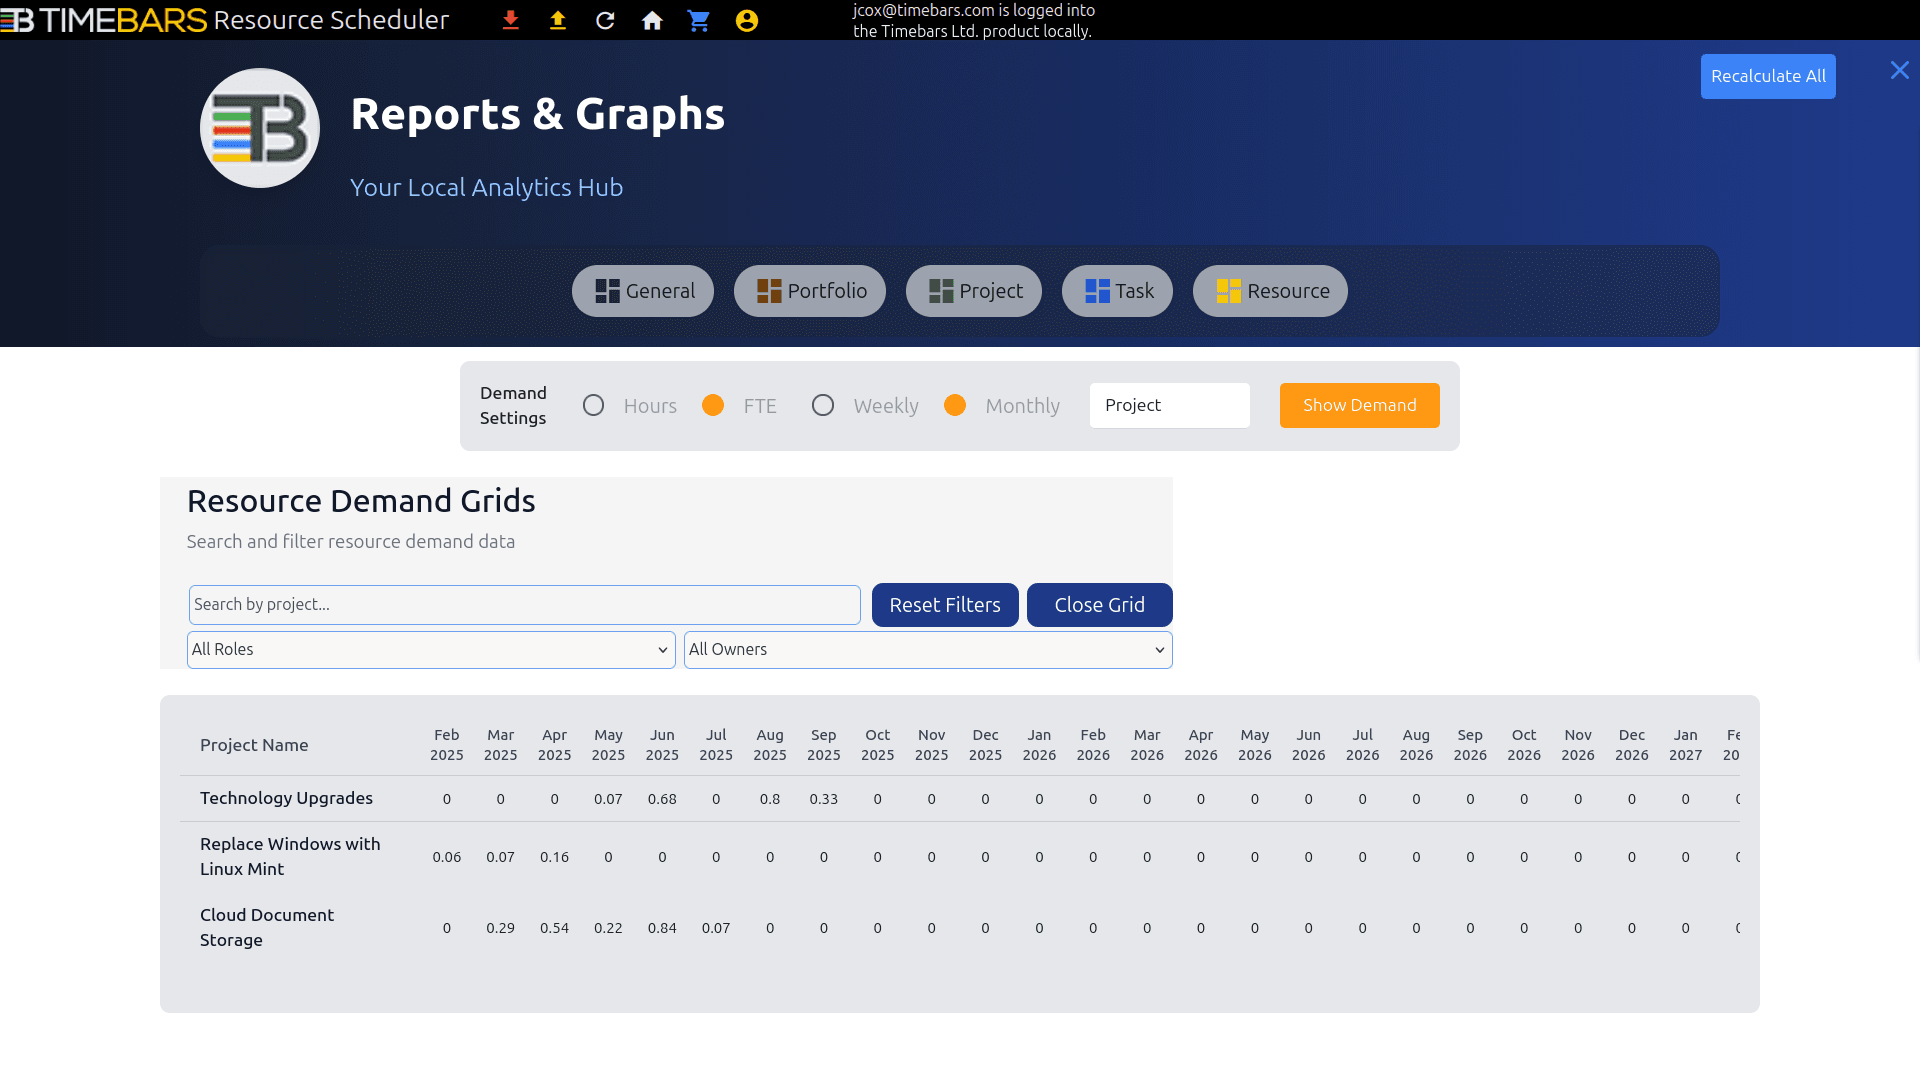
Task: Click Your Local Analytics Hub subtitle
Action: 486,188
